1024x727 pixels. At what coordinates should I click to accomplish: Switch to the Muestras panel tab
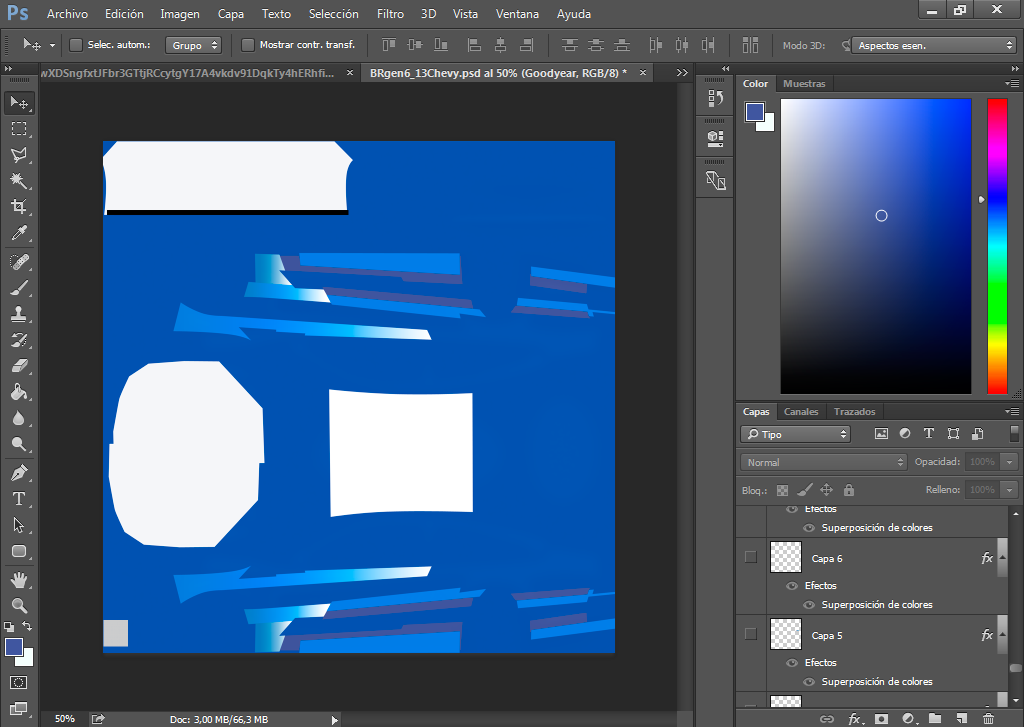tap(804, 84)
